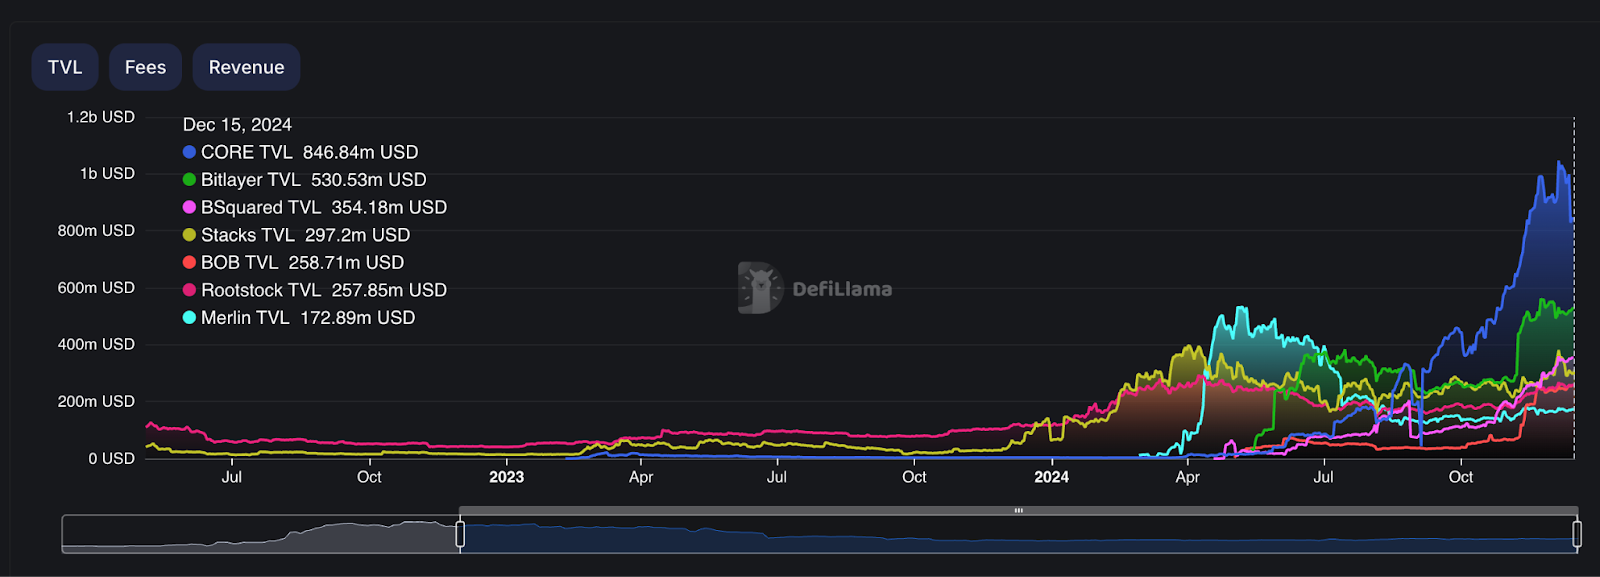Click the Bitlayer TVL 530.53m USD legend text

click(313, 180)
